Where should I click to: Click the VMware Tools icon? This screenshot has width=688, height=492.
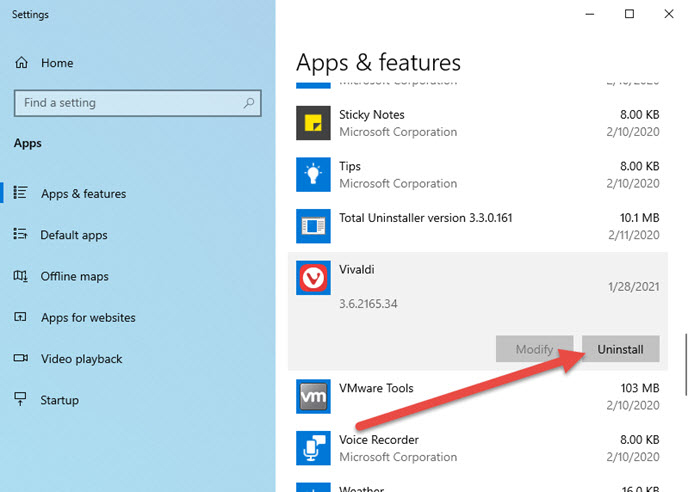pyautogui.click(x=313, y=396)
